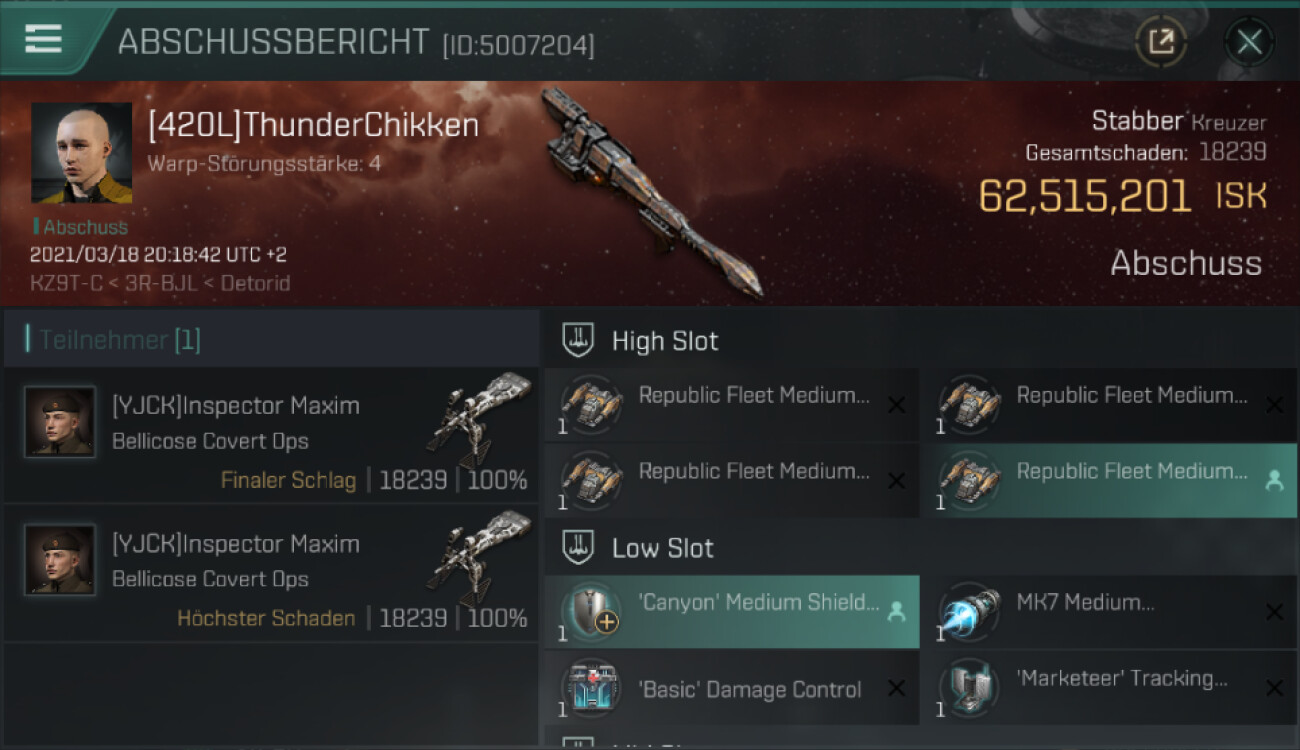The image size is (1300, 750).
Task: Click the share kill report icon
Action: click(1161, 42)
